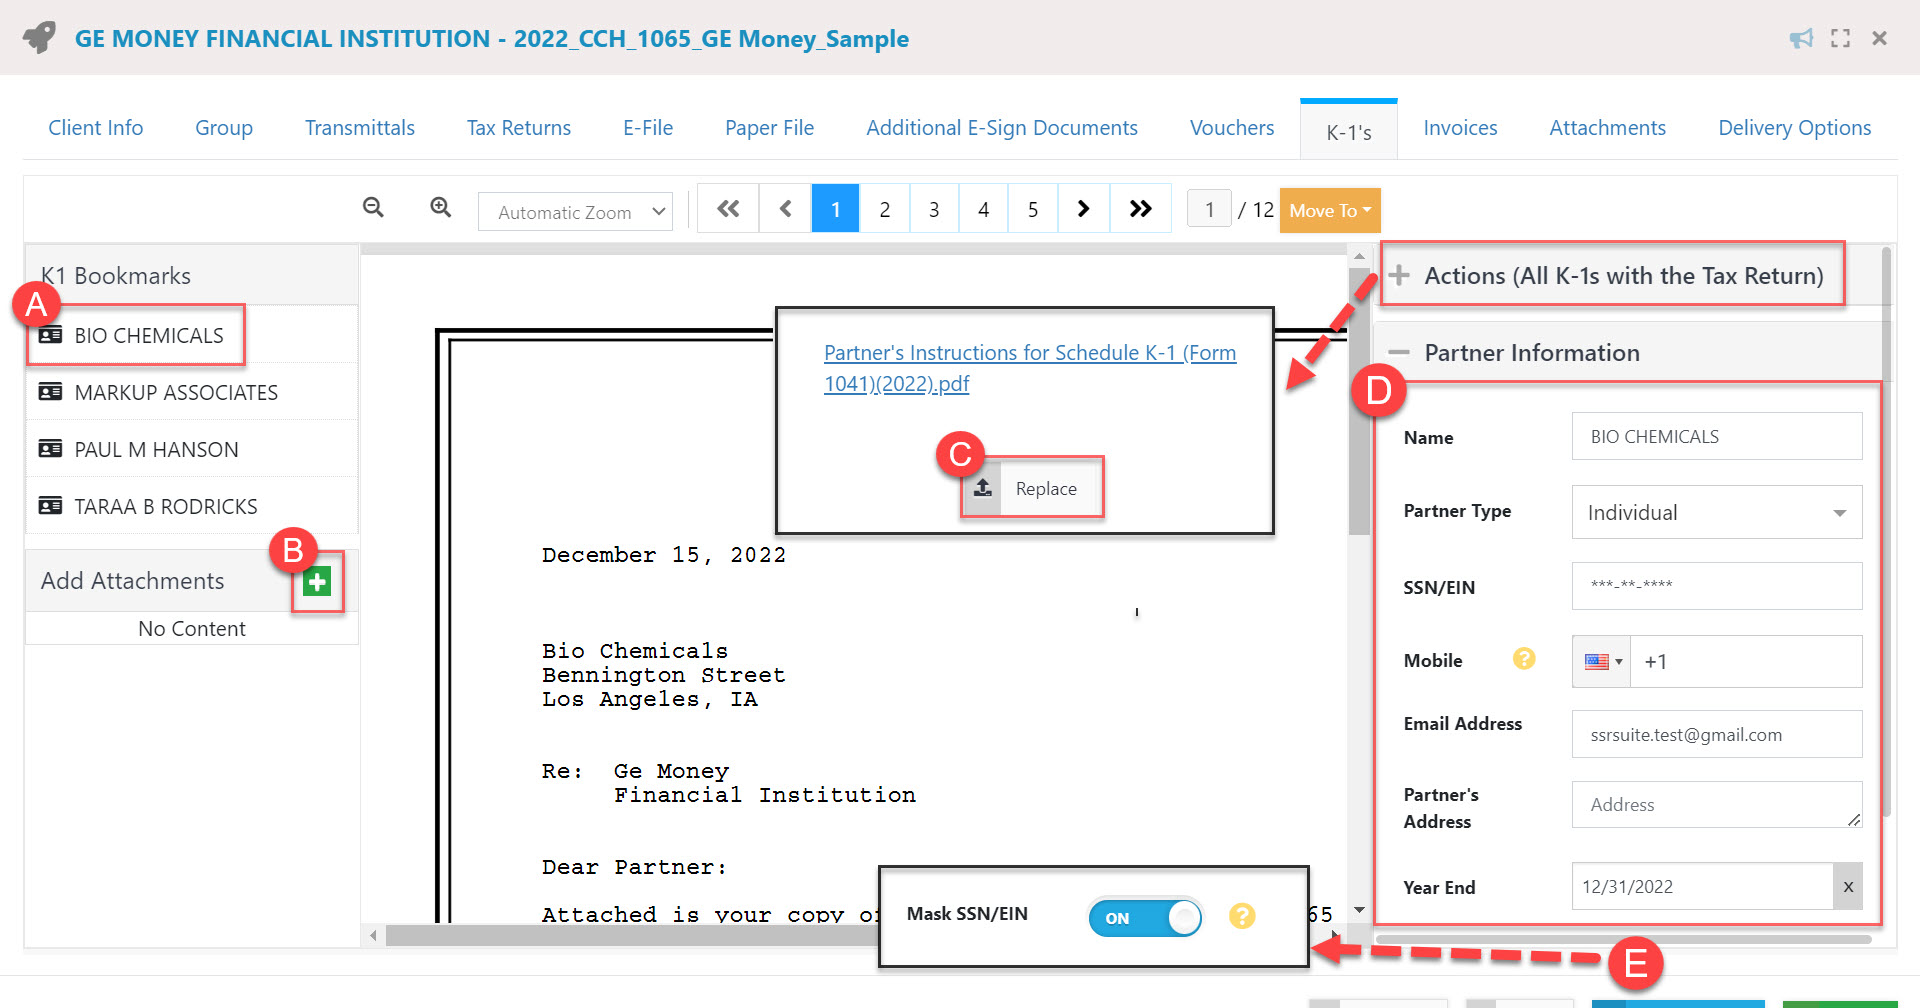Viewport: 1920px width, 1008px height.
Task: Select PAUL M HANSON bookmark
Action: click(x=156, y=450)
